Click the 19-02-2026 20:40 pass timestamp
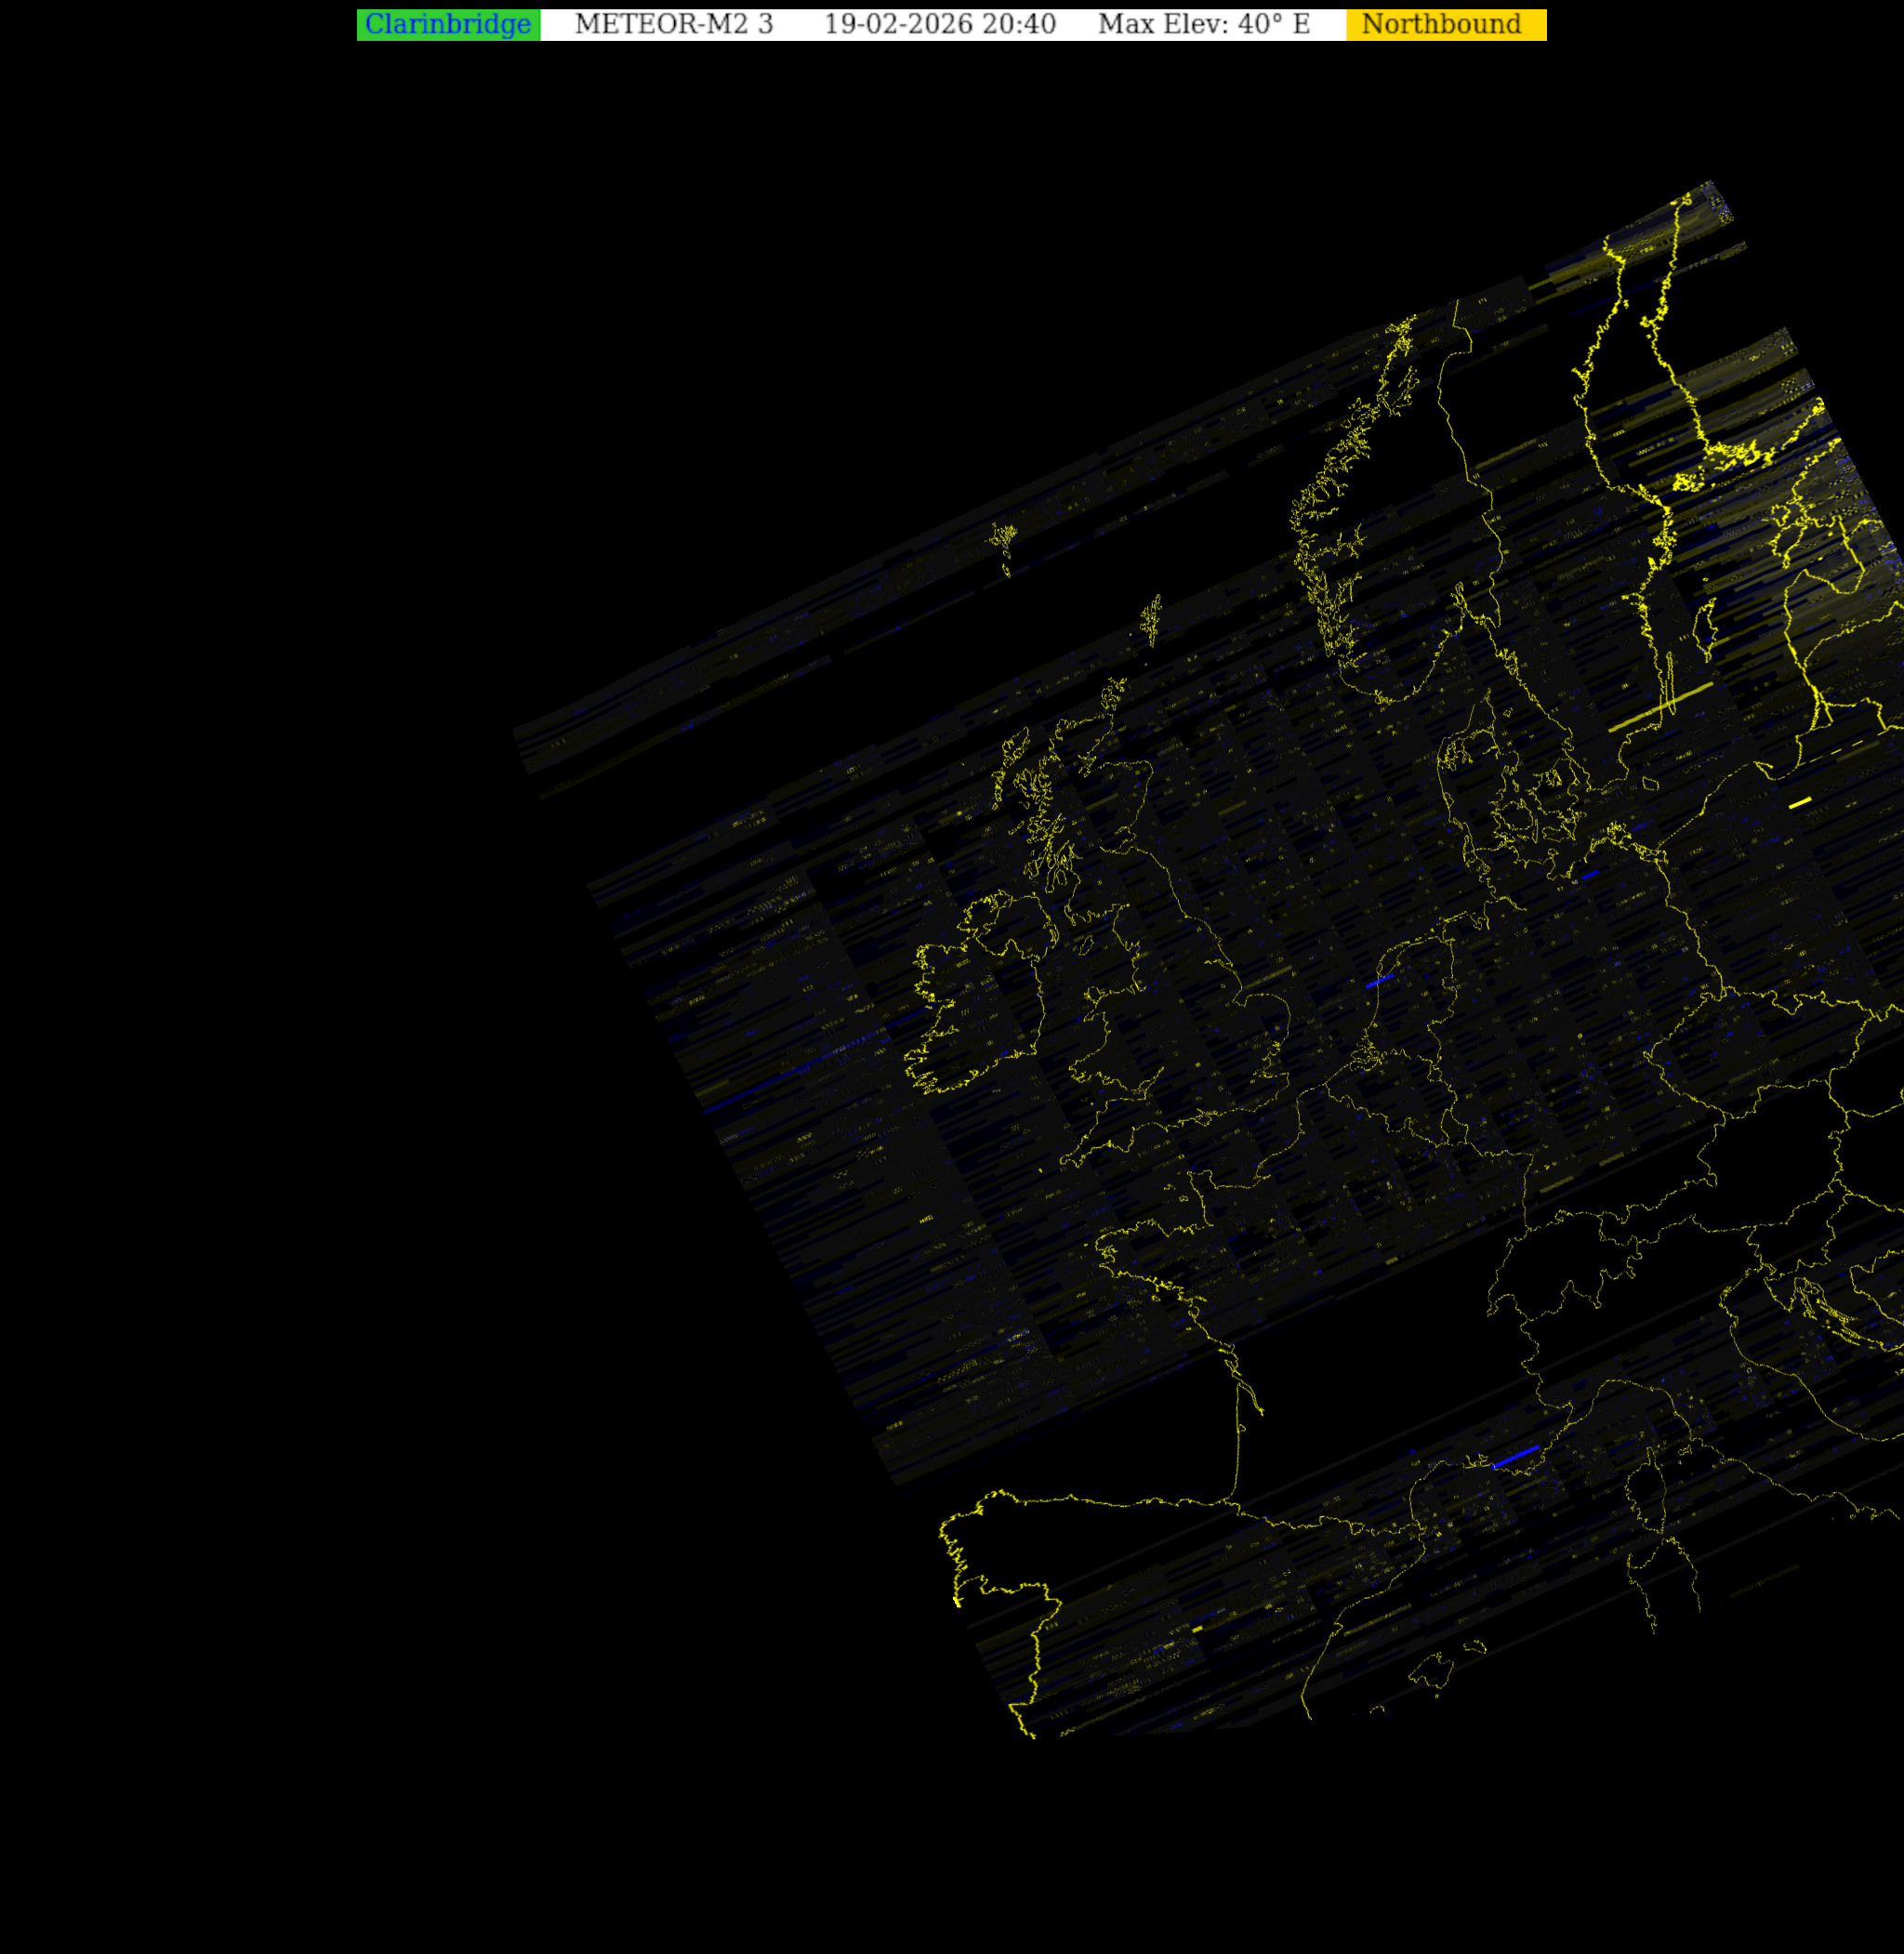Image resolution: width=1904 pixels, height=1954 pixels. tap(939, 25)
